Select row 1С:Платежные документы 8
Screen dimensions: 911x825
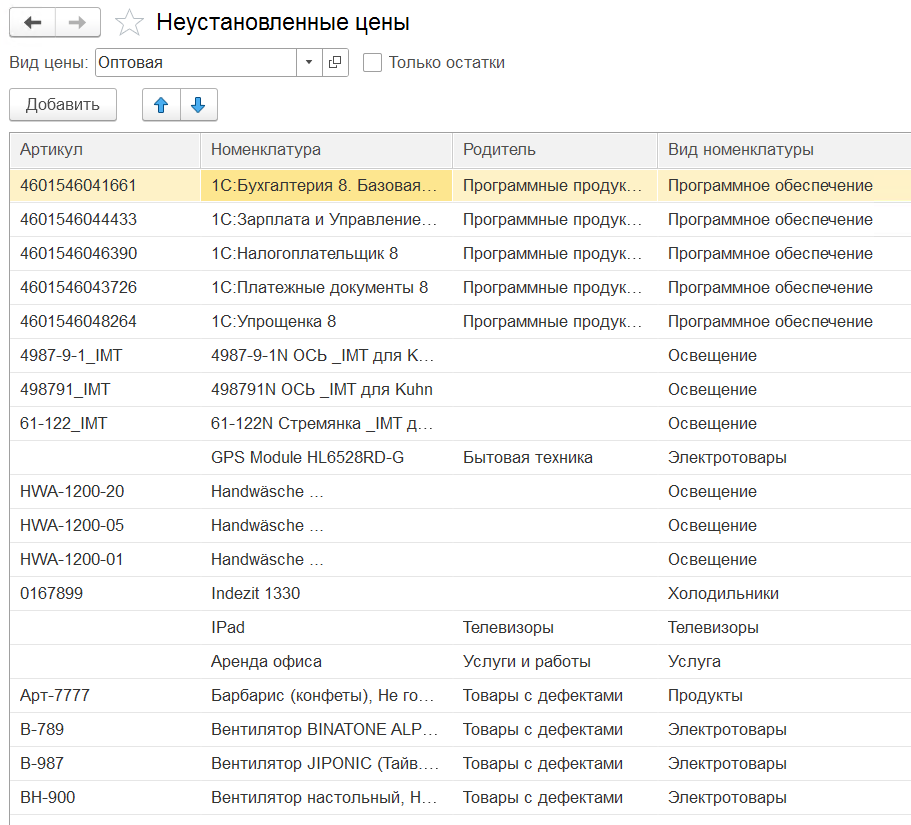pos(326,288)
